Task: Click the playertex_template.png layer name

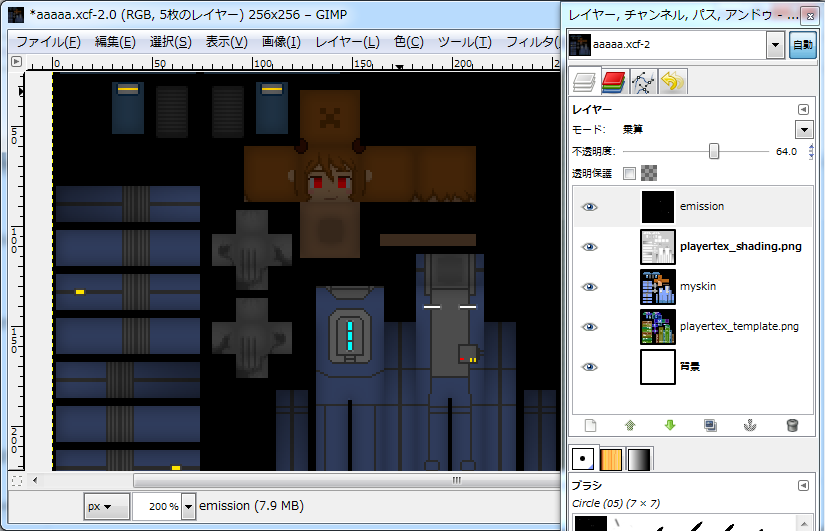Action: pos(739,326)
